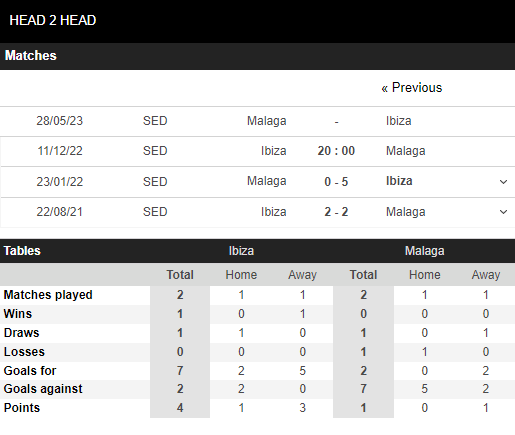
Task: Select the Tables section header
Action: point(22,251)
